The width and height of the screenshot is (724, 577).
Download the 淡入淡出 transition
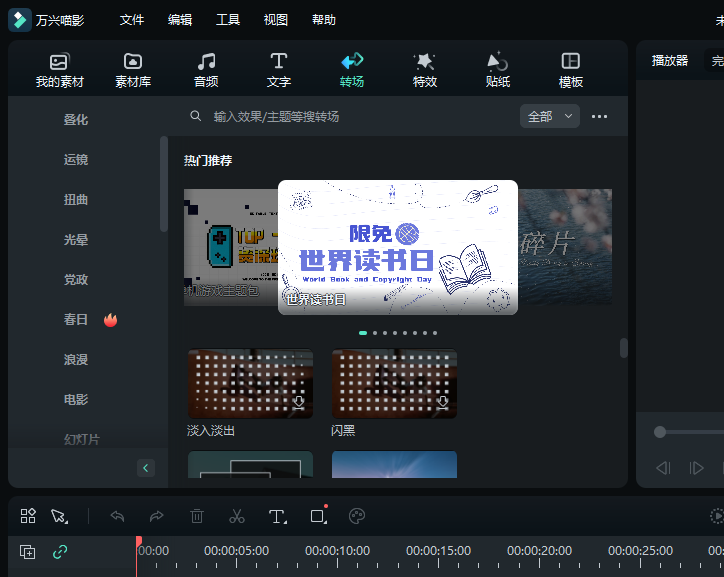[299, 403]
